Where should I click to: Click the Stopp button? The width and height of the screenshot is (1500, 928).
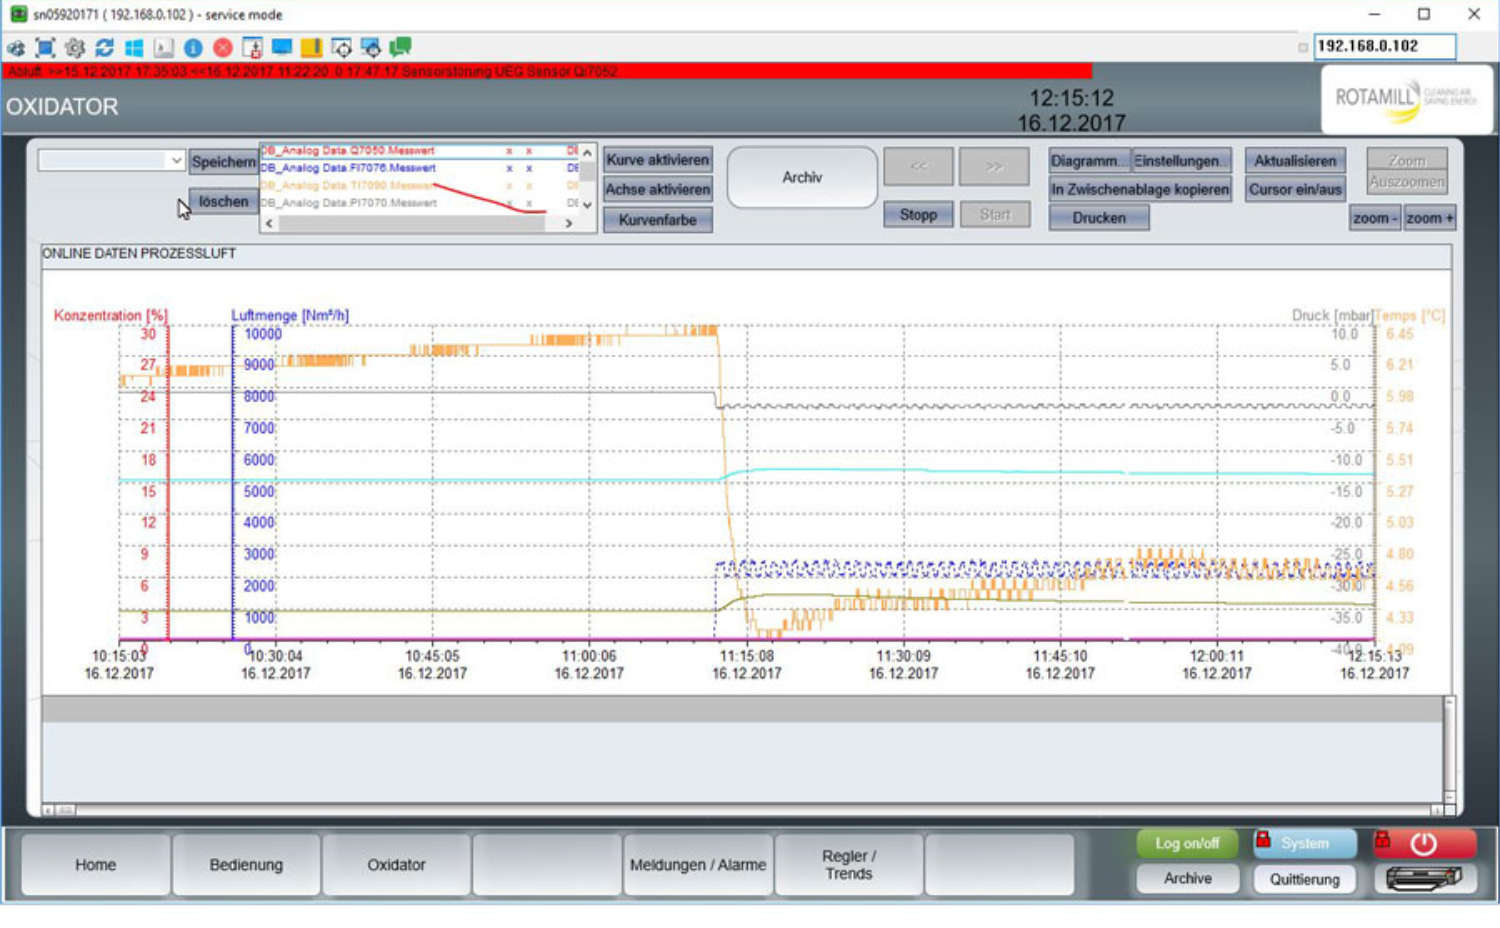click(918, 215)
